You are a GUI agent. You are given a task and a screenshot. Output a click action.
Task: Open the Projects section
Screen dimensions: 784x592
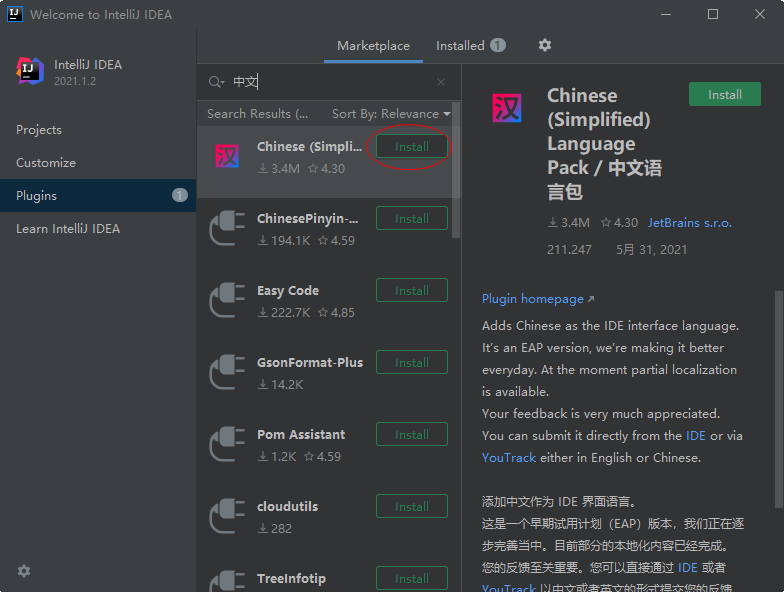click(98, 130)
